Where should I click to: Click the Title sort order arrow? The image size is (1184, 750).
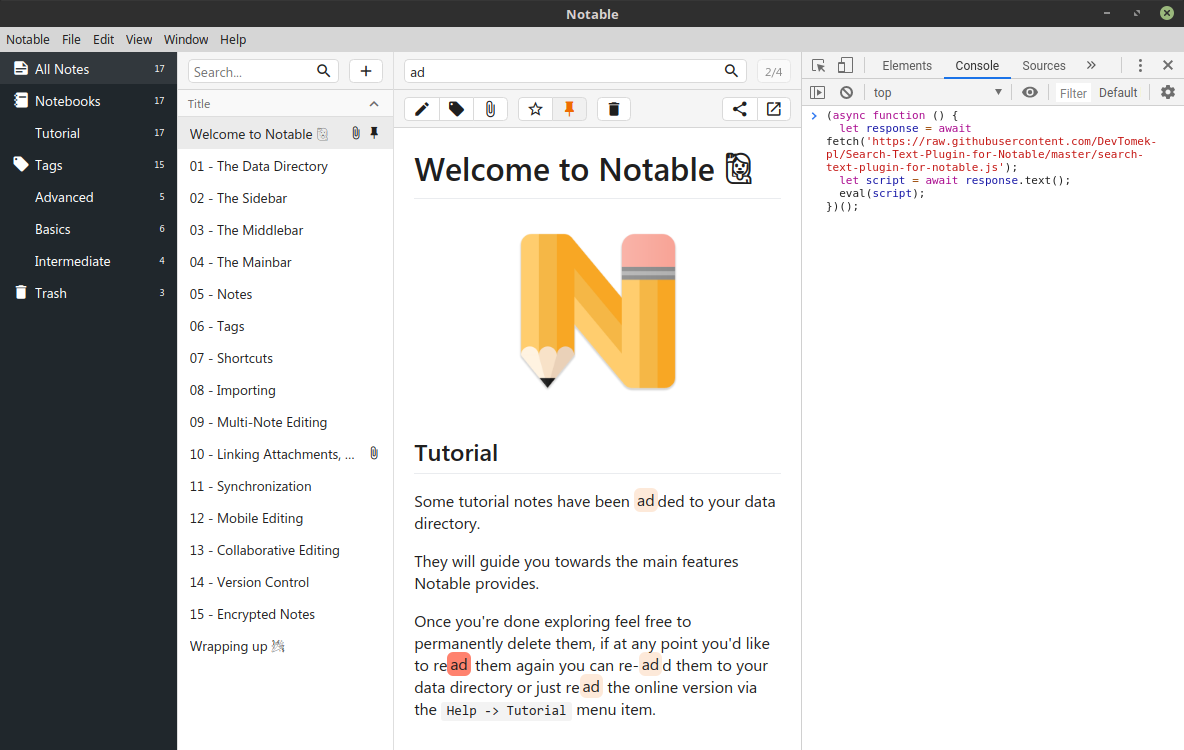374,104
